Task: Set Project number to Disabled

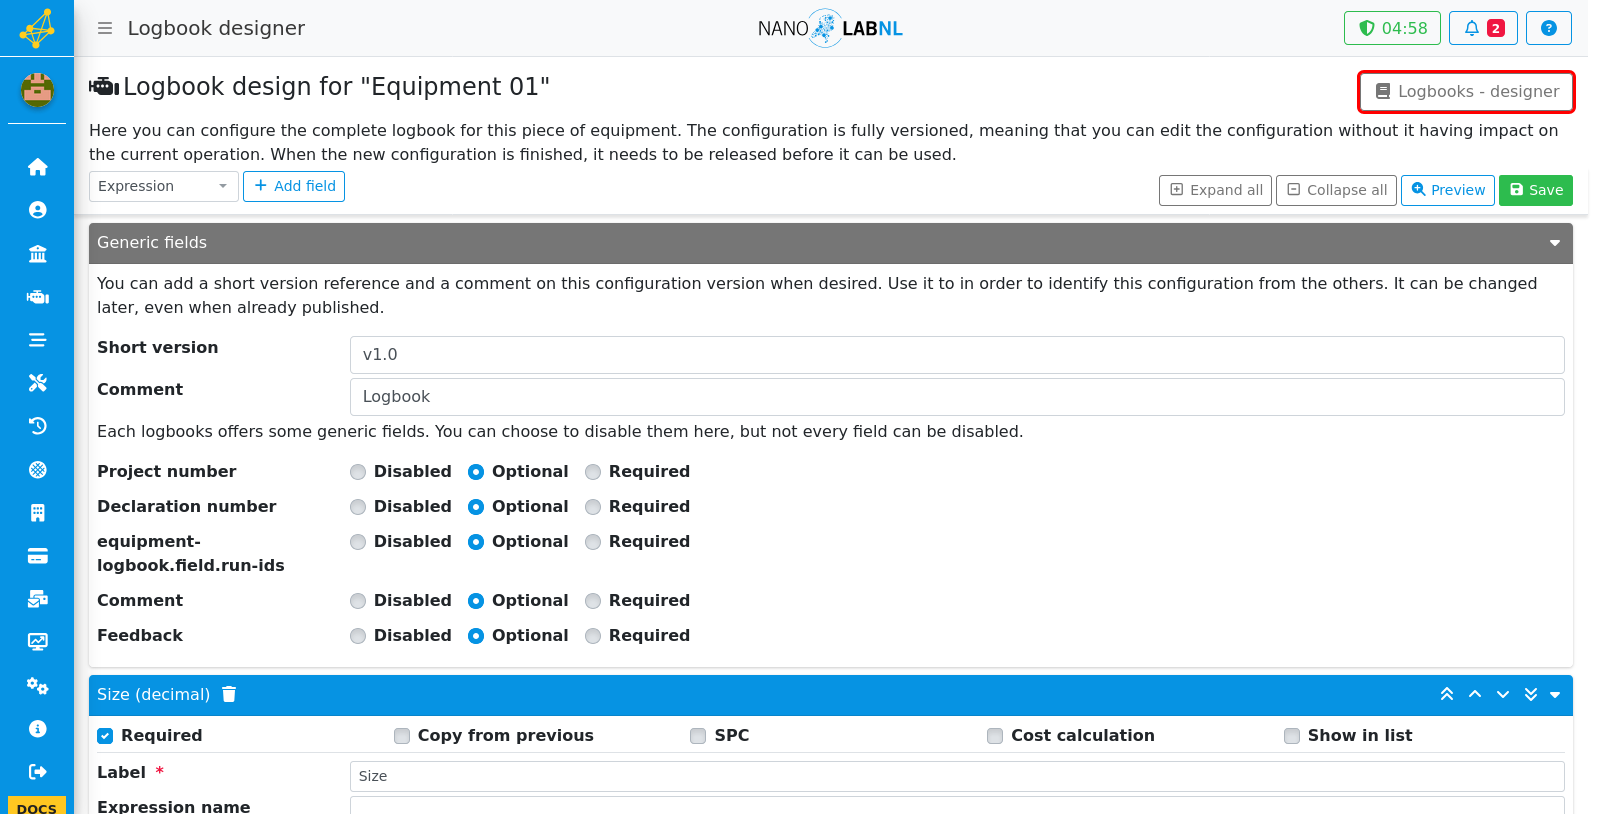Action: 358,472
